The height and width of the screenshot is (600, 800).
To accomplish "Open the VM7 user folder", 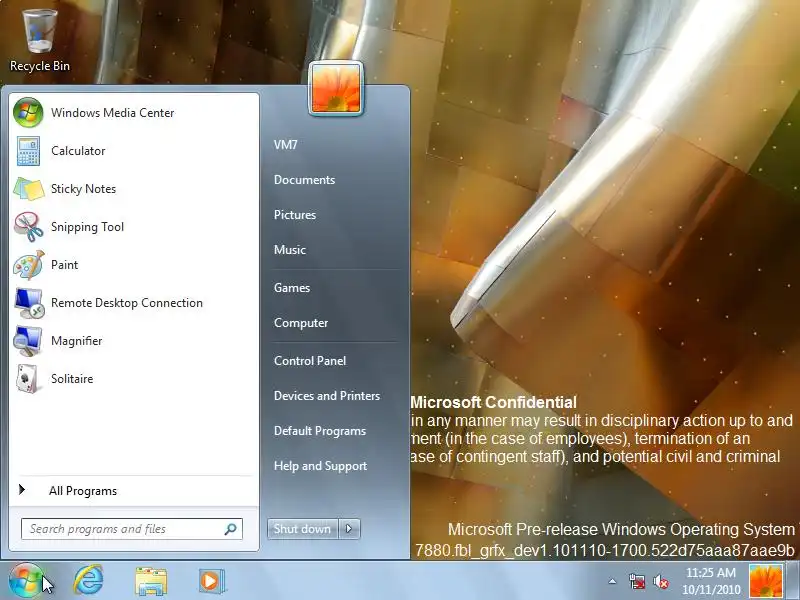I will coord(286,145).
